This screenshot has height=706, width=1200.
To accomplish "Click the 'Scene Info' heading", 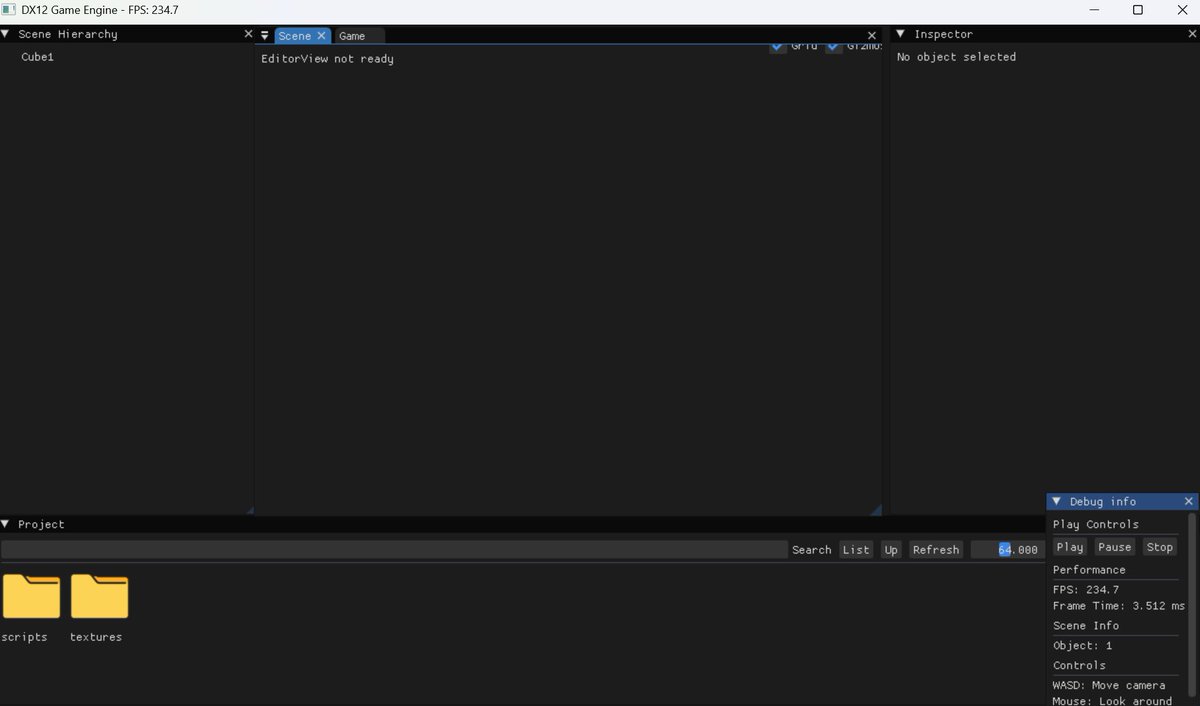I will point(1086,626).
